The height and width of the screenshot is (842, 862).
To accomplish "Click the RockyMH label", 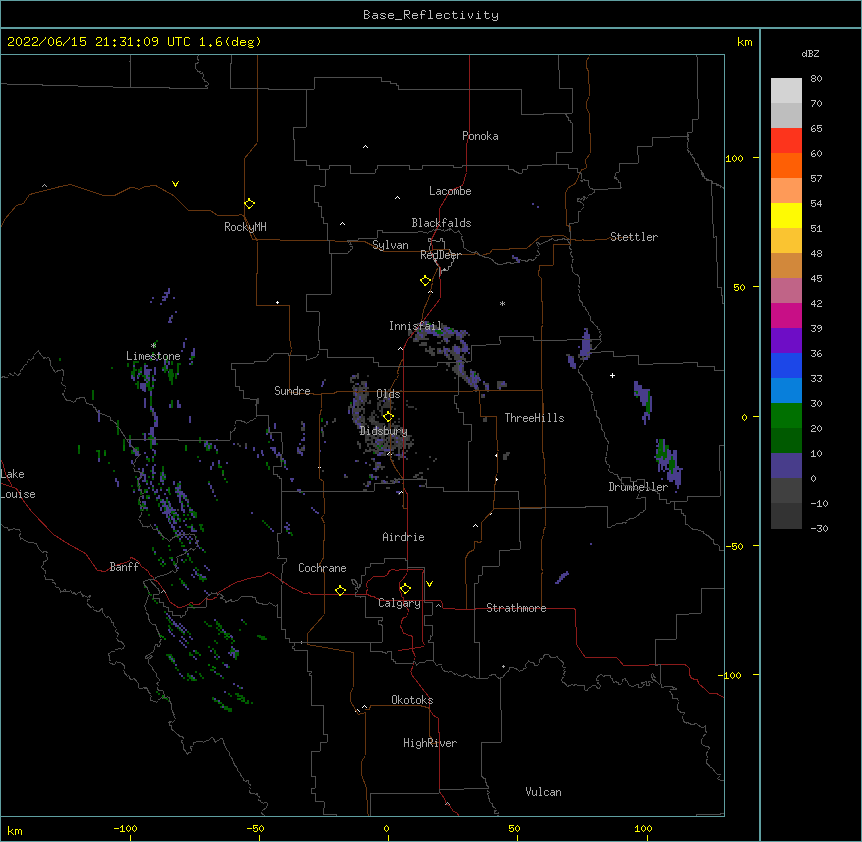I will point(245,227).
